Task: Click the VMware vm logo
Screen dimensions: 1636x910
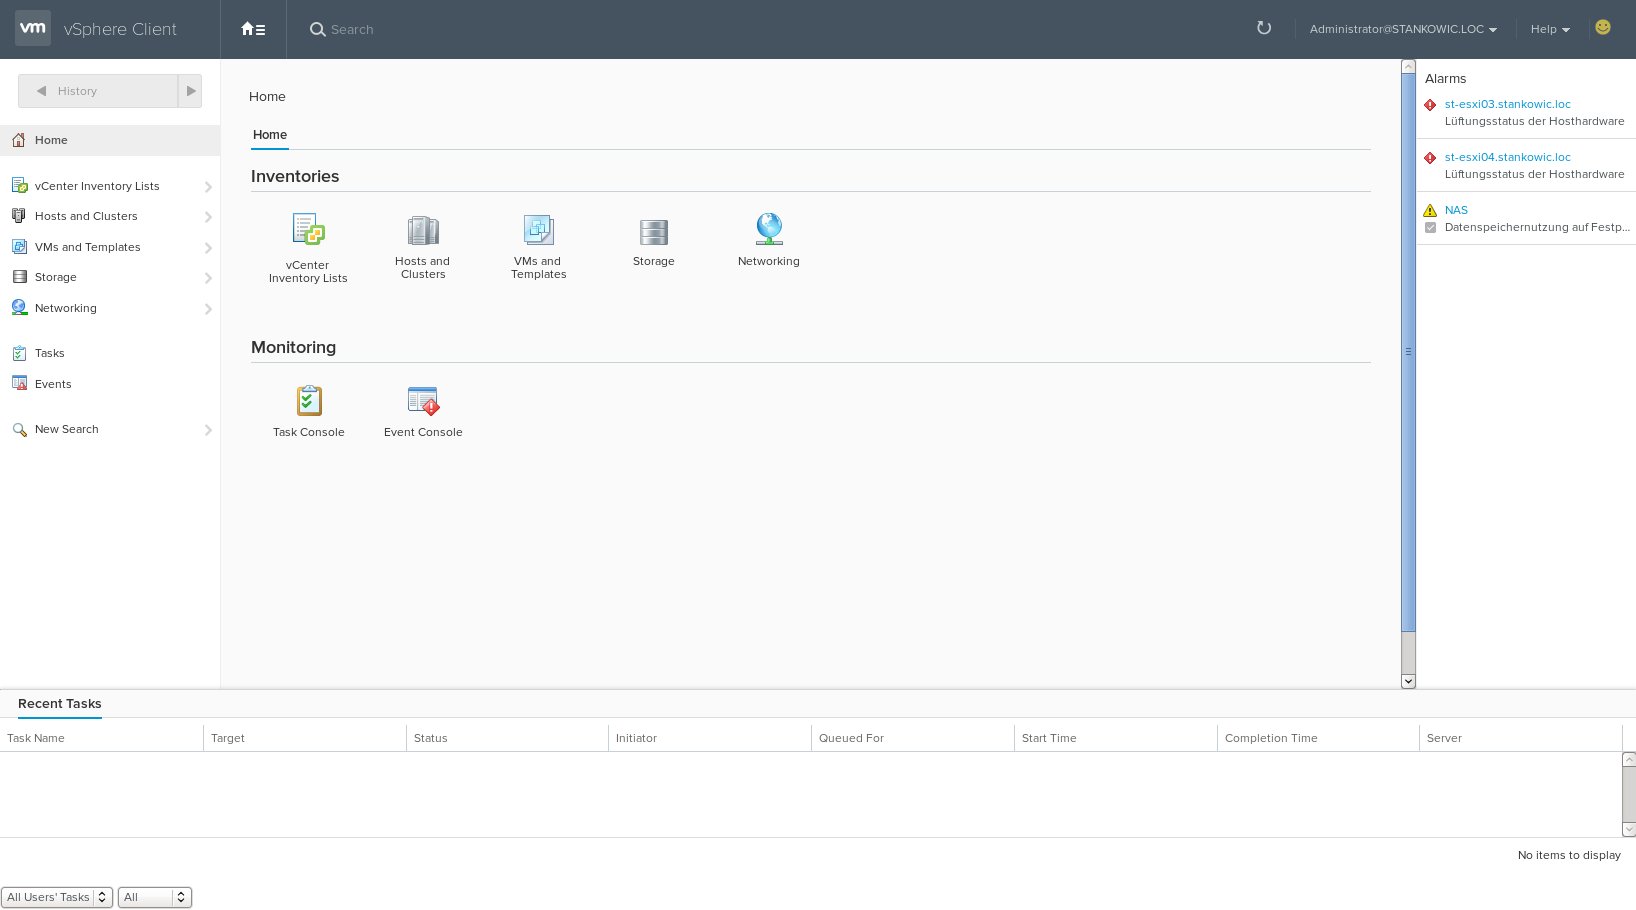Action: 33,28
